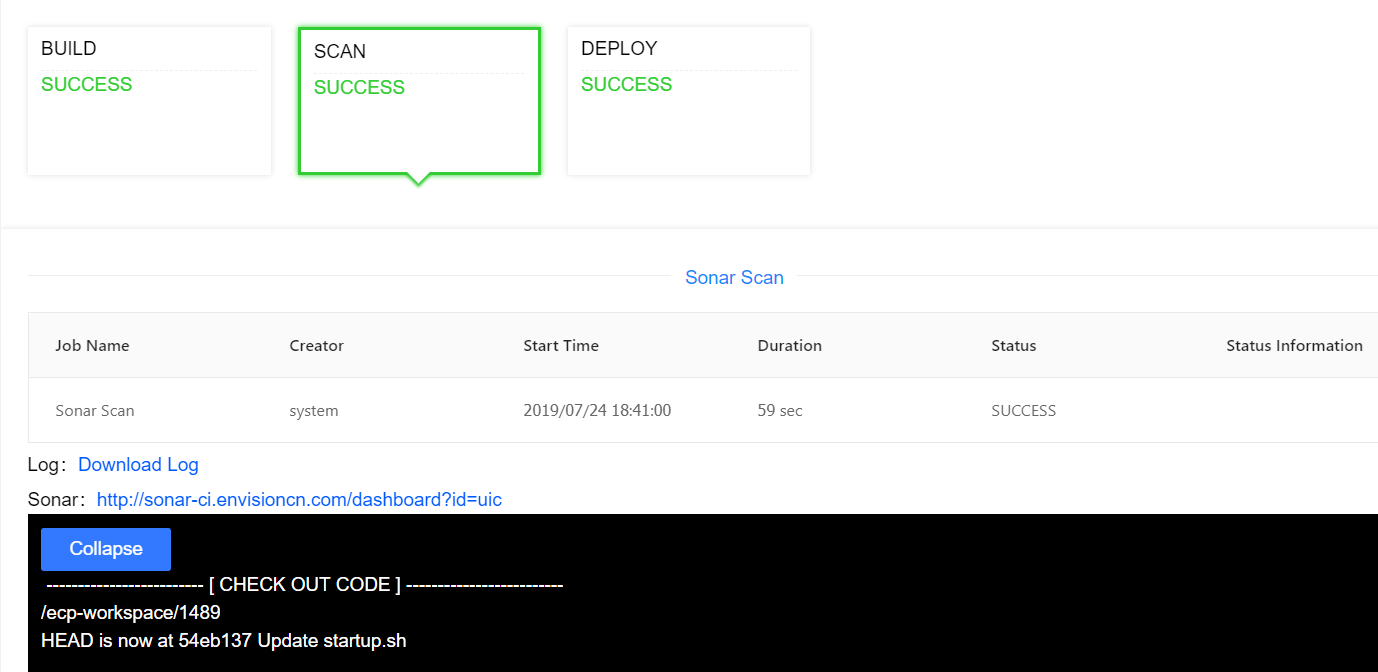
Task: Click the Status column header
Action: [1013, 346]
